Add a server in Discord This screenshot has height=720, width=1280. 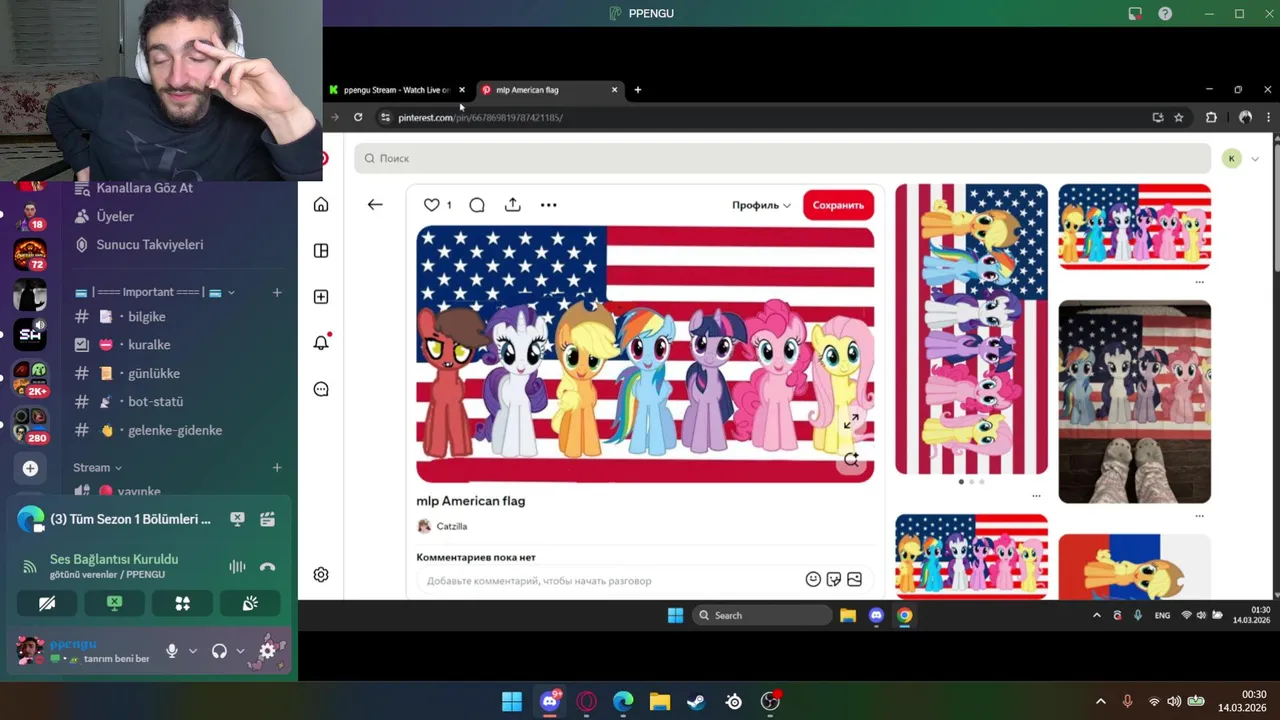click(x=30, y=468)
